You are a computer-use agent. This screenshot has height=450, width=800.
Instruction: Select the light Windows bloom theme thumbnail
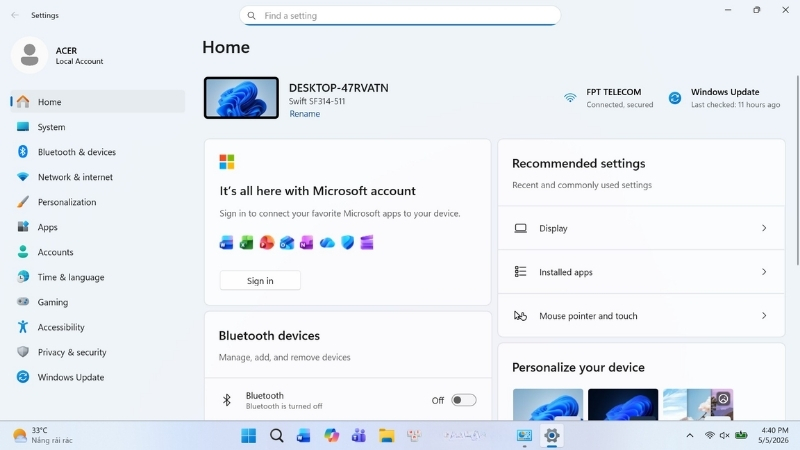[547, 405]
